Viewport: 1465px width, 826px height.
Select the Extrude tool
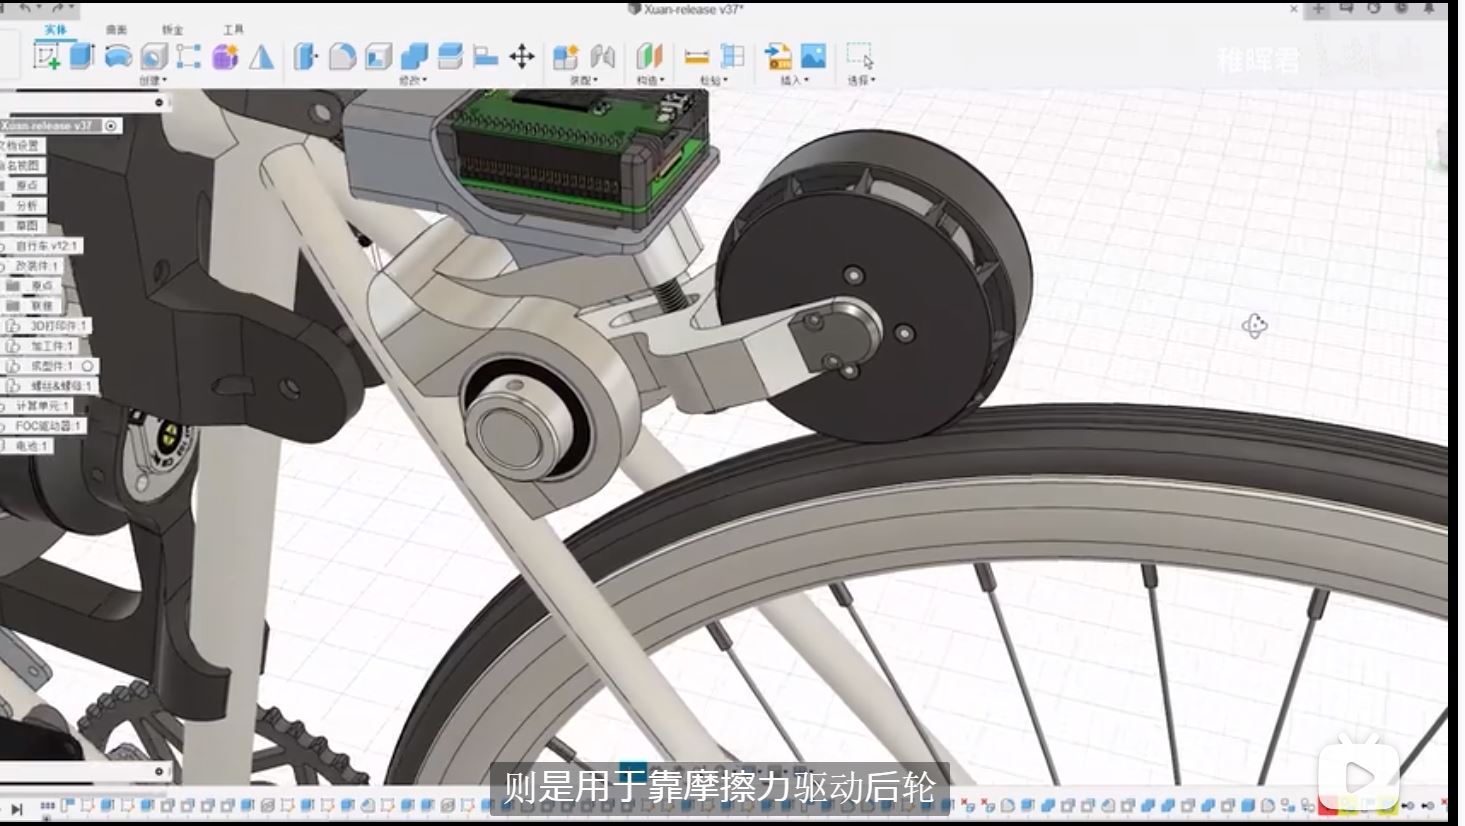pyautogui.click(x=82, y=55)
